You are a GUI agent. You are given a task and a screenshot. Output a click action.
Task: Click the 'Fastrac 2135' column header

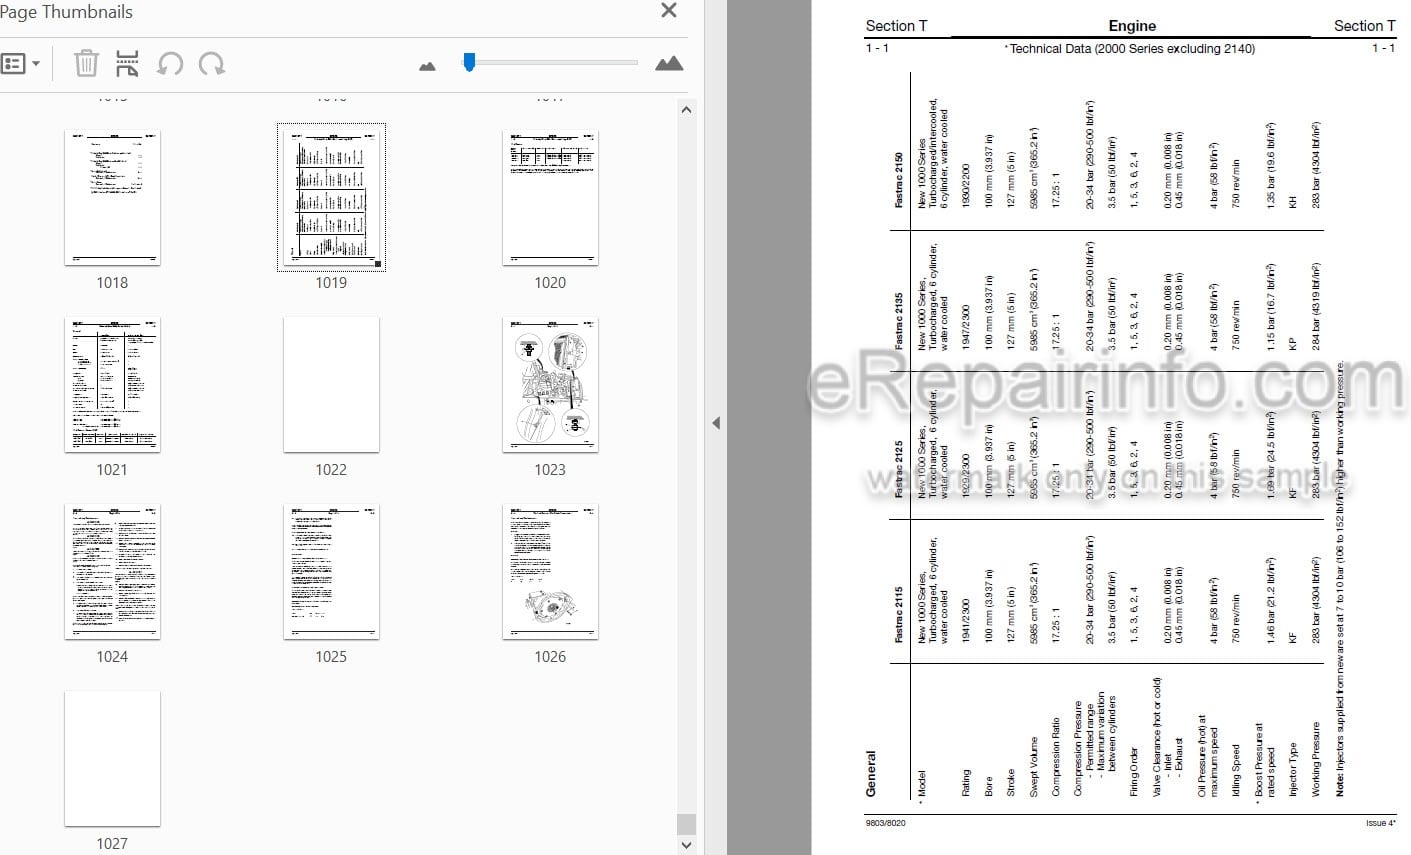coord(899,321)
